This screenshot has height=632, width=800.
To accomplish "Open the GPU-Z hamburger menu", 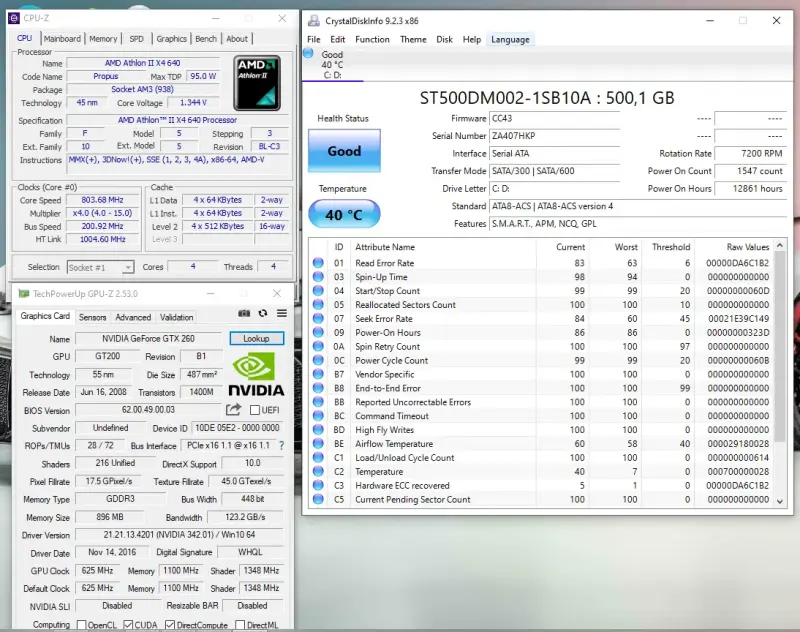I will pyautogui.click(x=282, y=313).
